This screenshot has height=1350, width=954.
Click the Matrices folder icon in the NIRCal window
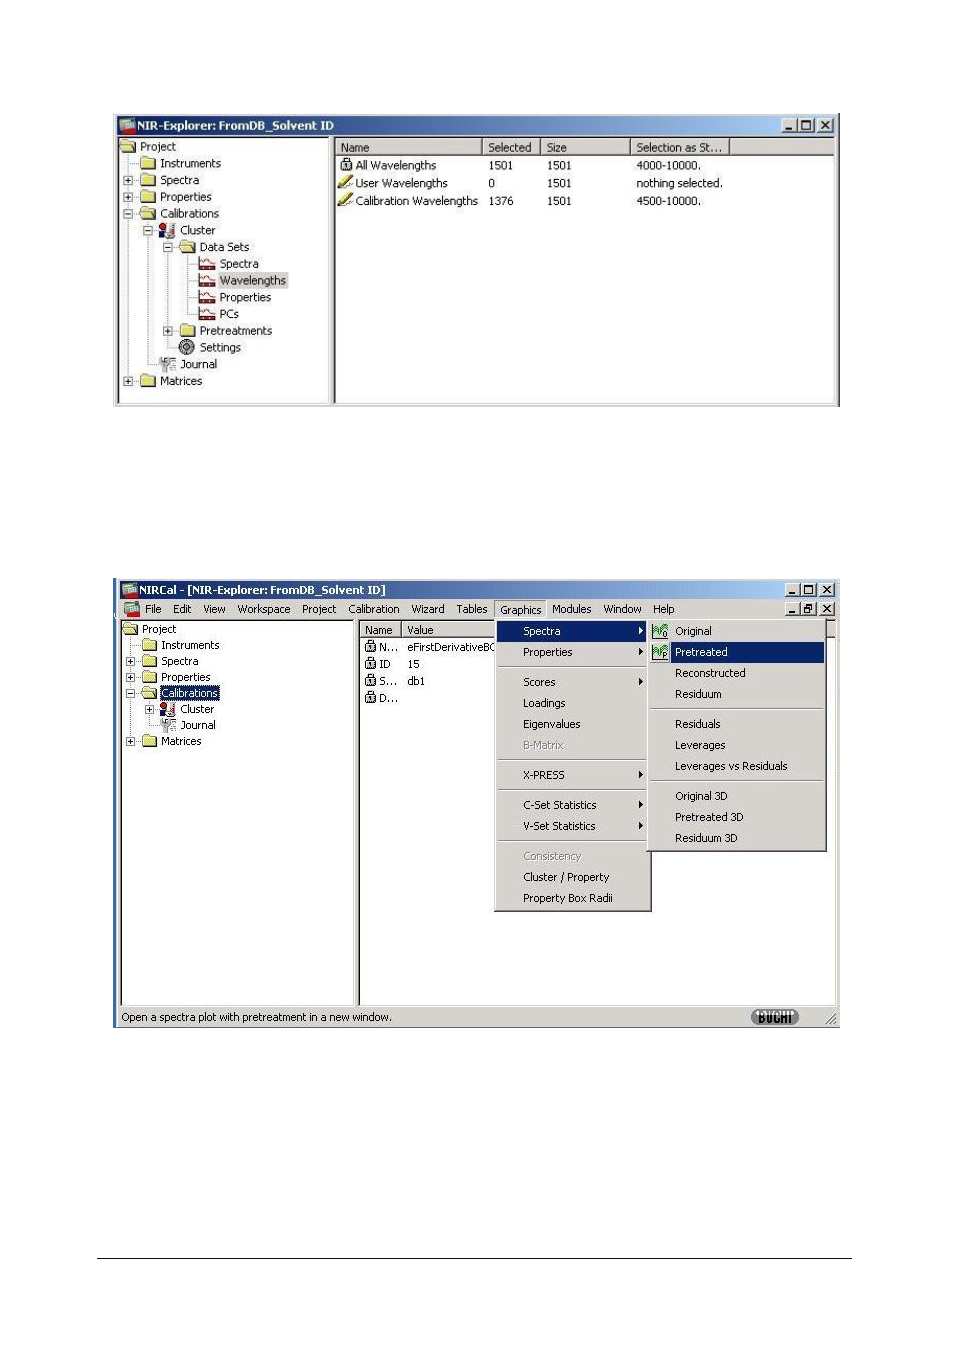pos(150,741)
